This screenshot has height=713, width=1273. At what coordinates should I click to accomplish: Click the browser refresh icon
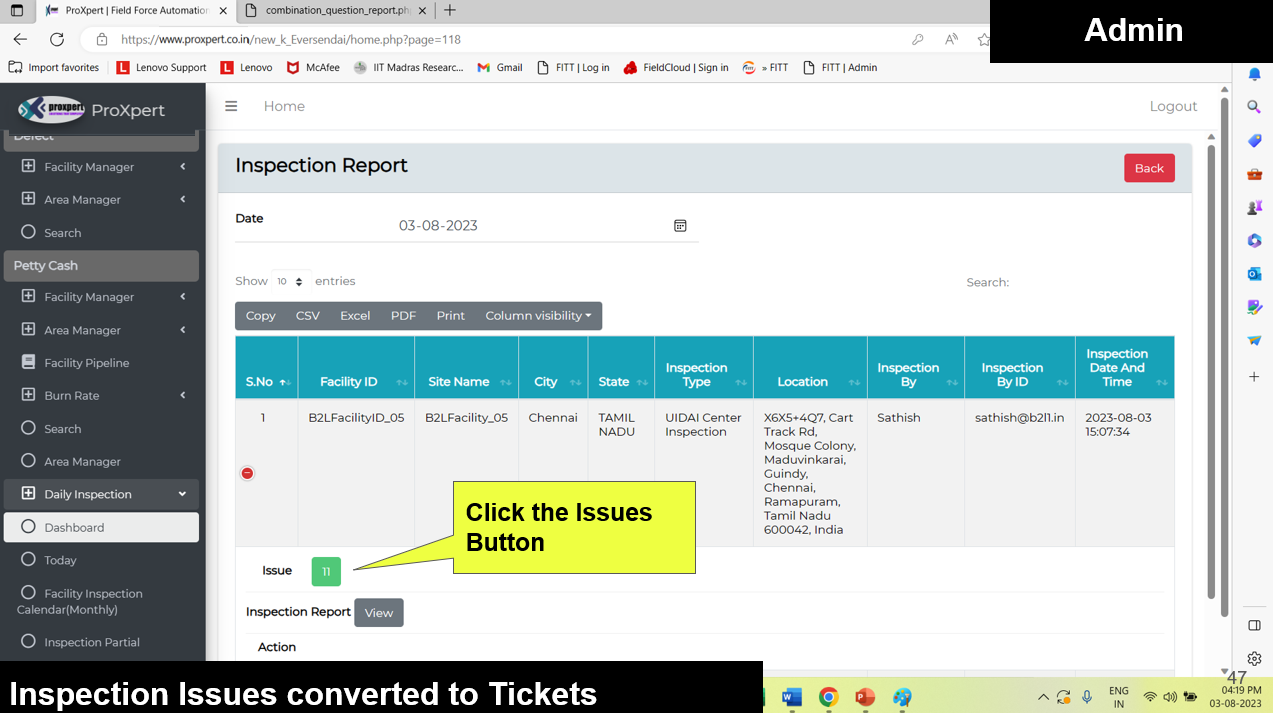57,40
